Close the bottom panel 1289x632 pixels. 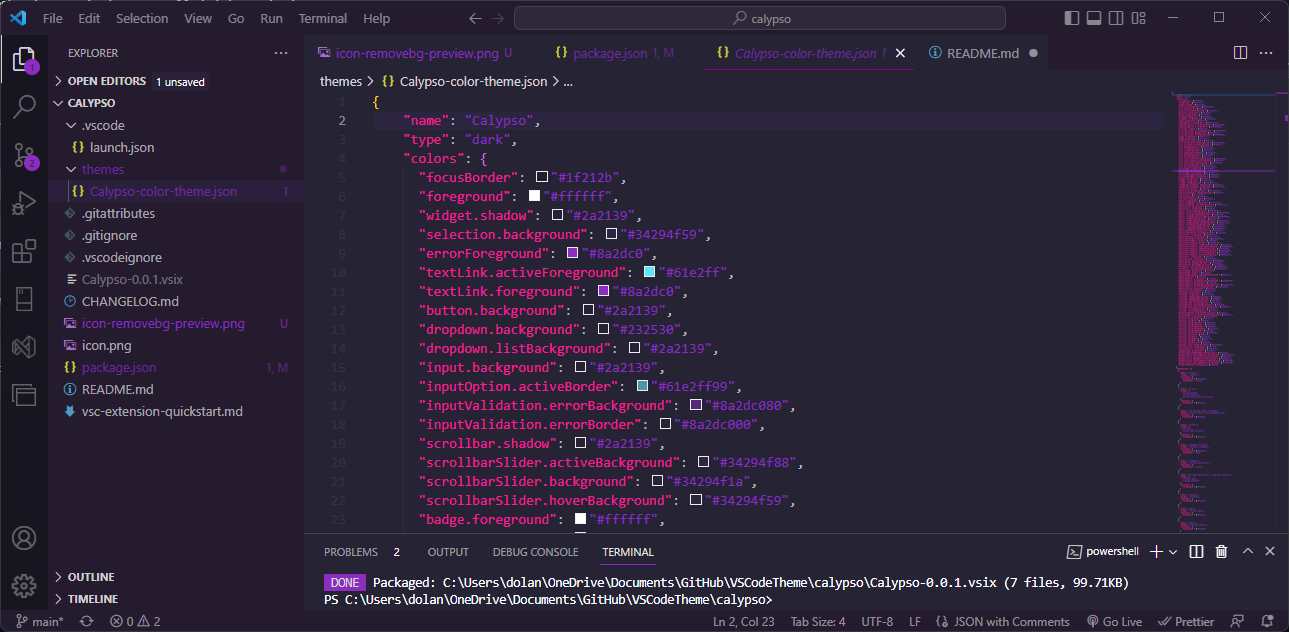point(1270,551)
